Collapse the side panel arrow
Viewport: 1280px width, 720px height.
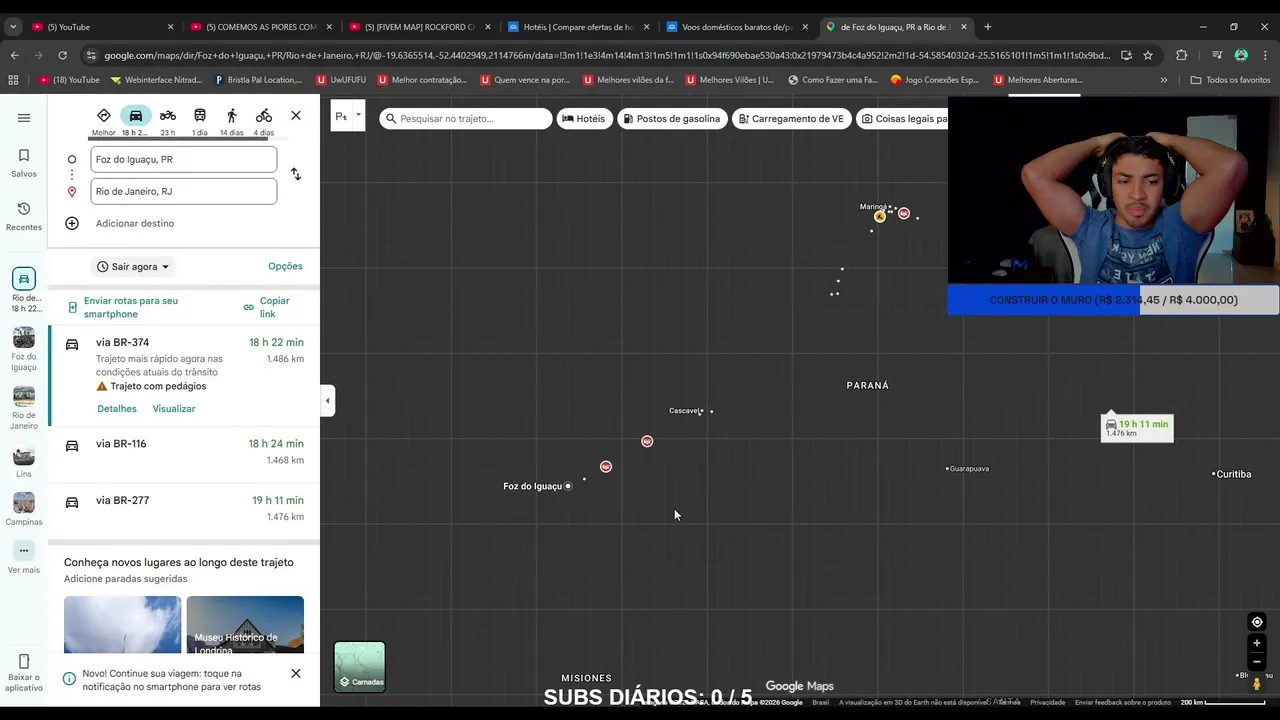327,401
